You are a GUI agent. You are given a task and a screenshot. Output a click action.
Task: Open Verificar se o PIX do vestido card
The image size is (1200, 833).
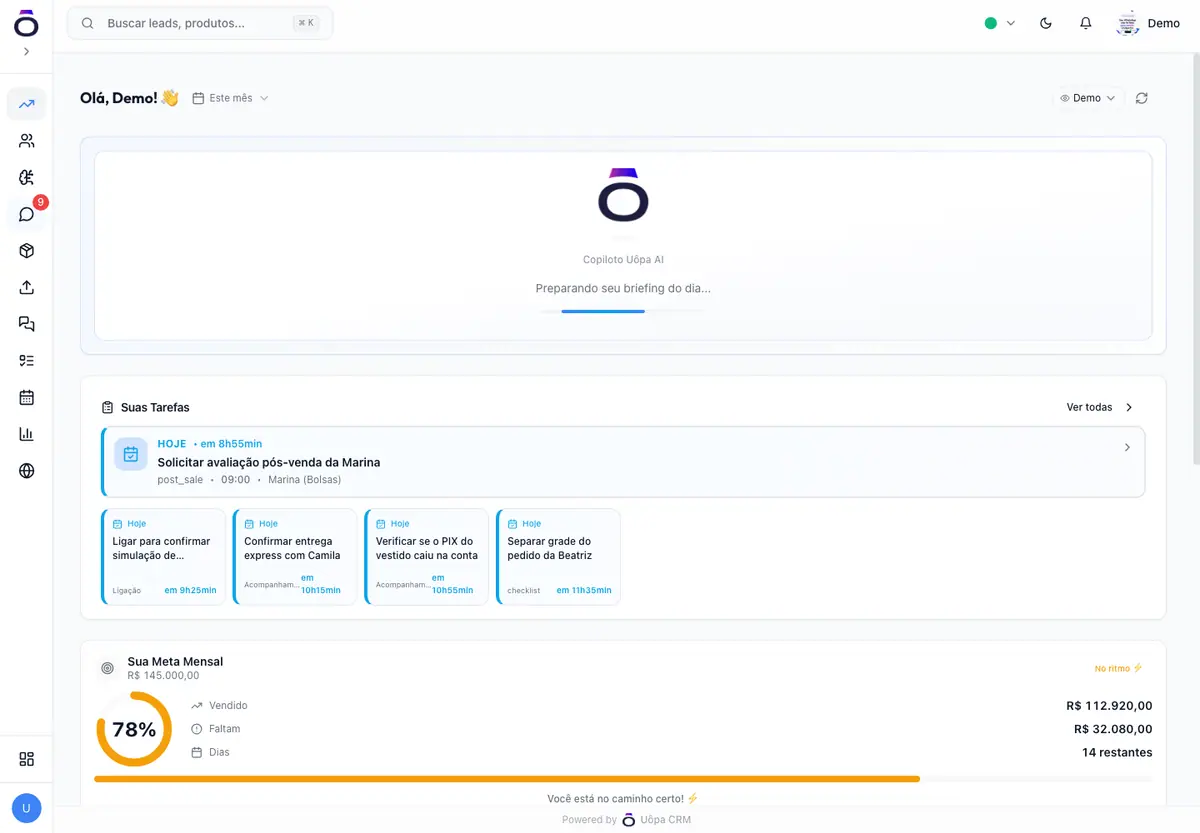426,557
